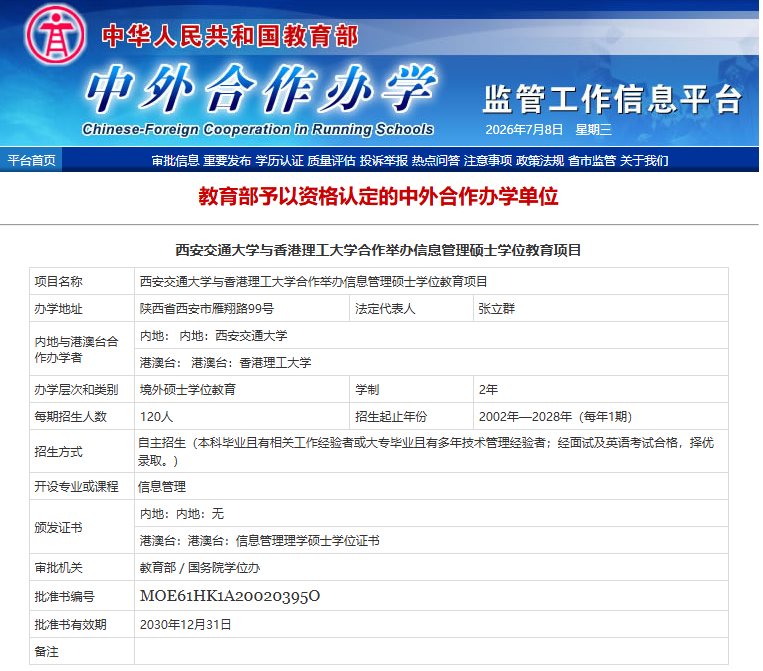The image size is (763, 671).
Task: Go to 注意事项 navigation item
Action: 488,161
